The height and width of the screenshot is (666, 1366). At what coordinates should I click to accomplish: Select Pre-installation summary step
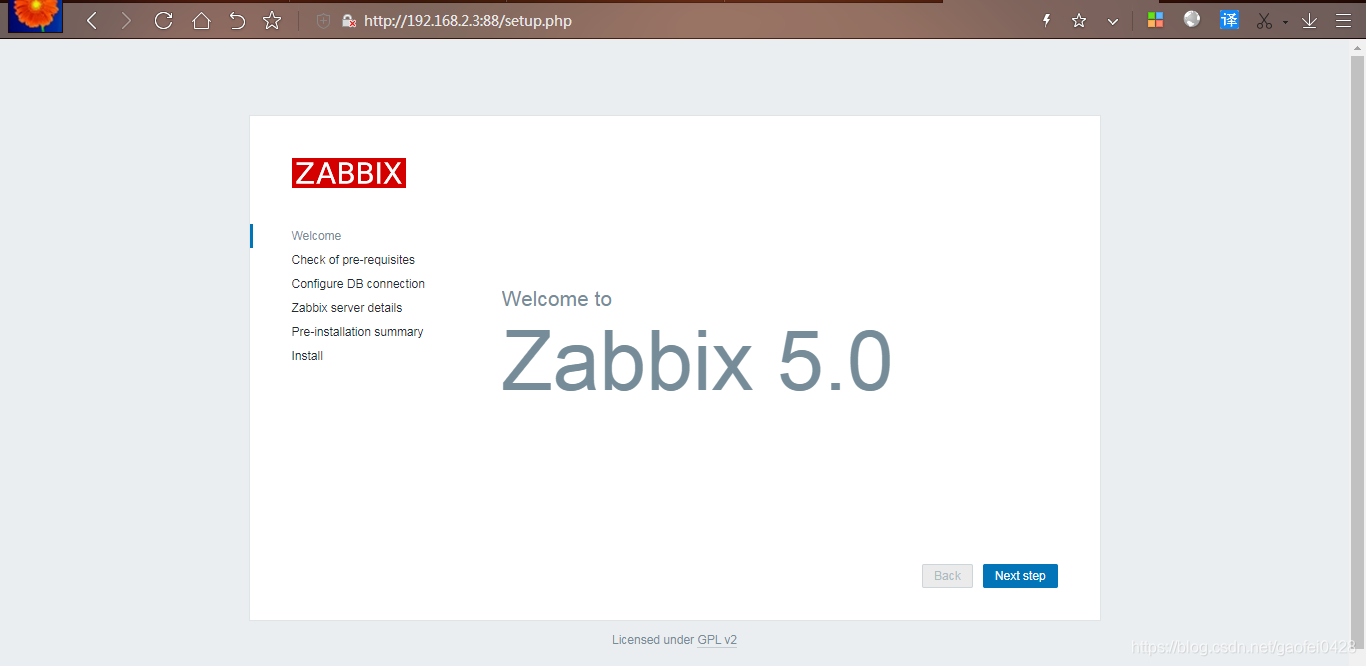point(357,332)
